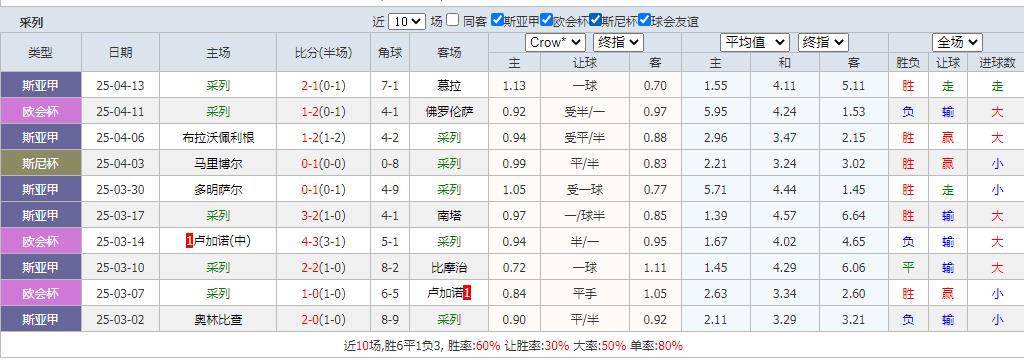Click the 7-1 corner count

click(390, 86)
